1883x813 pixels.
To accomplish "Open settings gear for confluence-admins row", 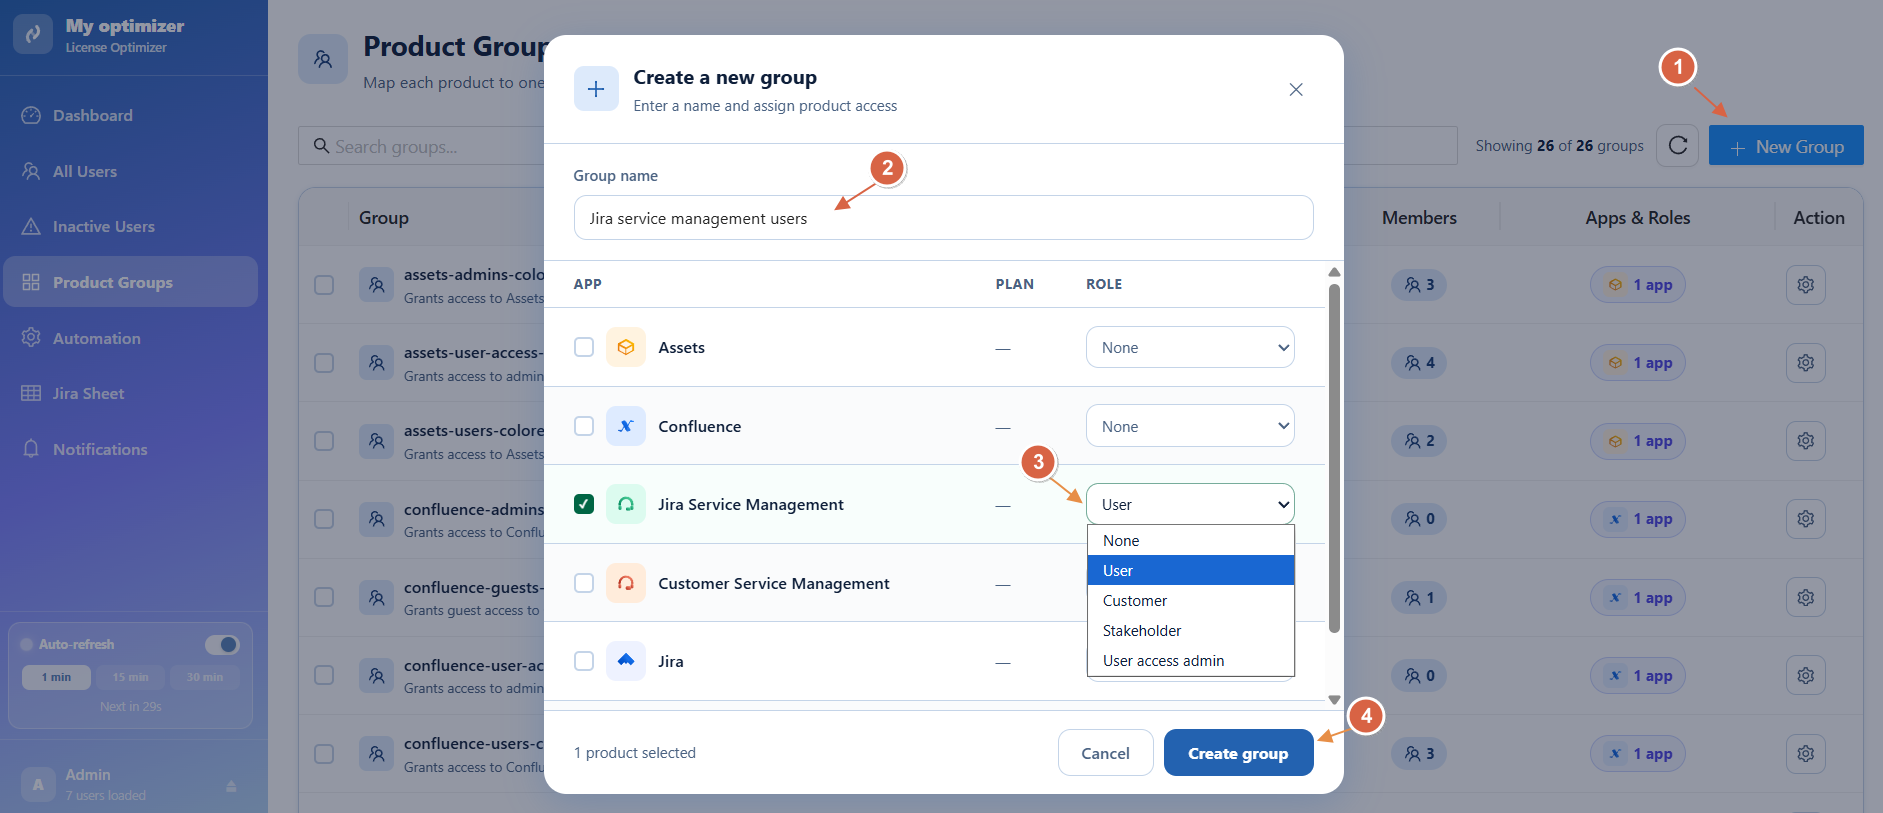I will click(x=1806, y=519).
